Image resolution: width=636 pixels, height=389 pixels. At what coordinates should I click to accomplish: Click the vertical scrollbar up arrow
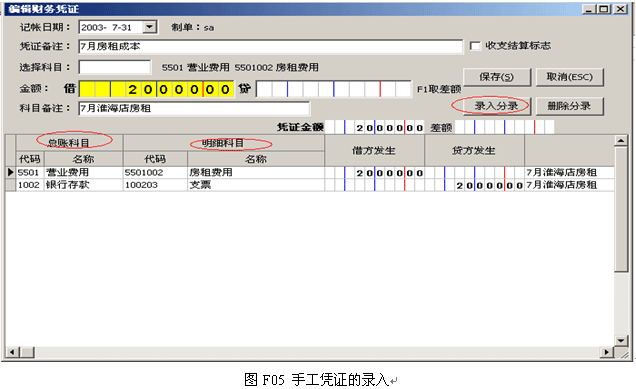pos(621,141)
